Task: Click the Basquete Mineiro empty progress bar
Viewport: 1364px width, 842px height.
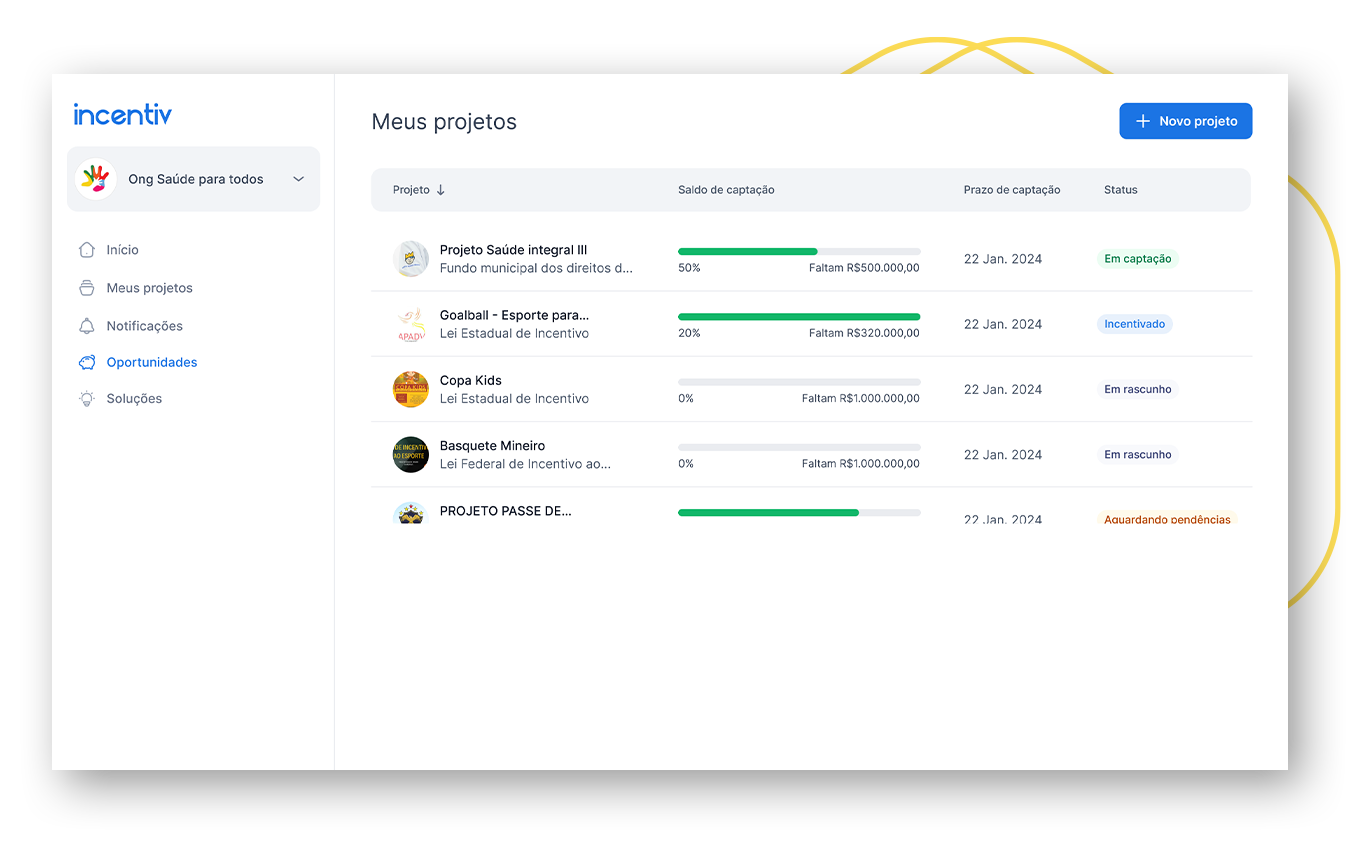Action: click(x=799, y=446)
